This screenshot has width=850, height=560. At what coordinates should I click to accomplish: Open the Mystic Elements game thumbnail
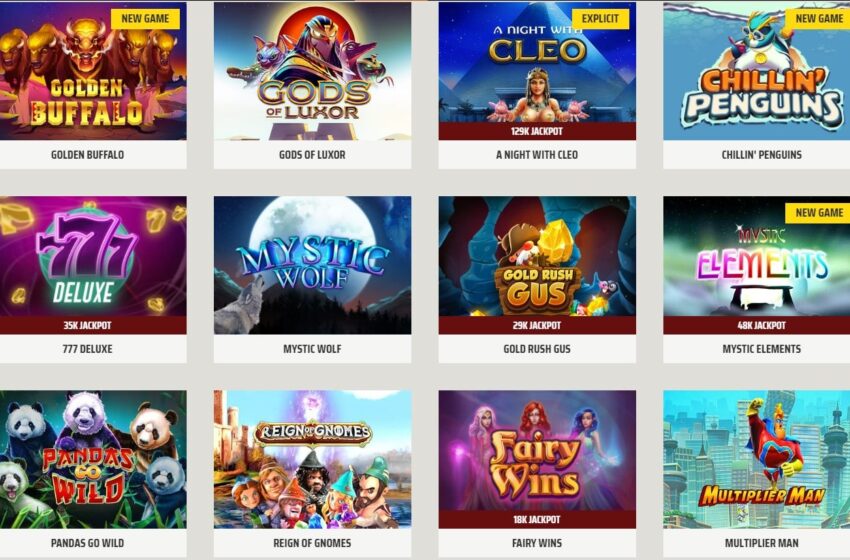757,256
